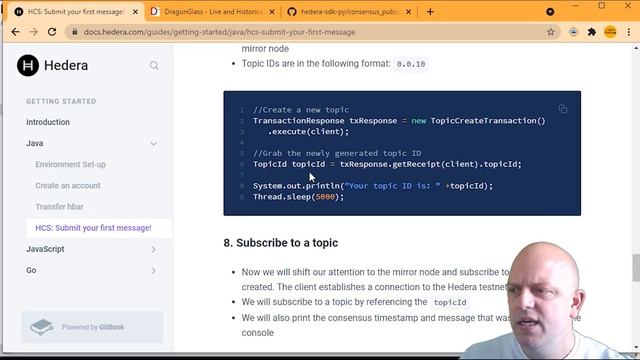Open the docs search magnifier

click(x=154, y=65)
